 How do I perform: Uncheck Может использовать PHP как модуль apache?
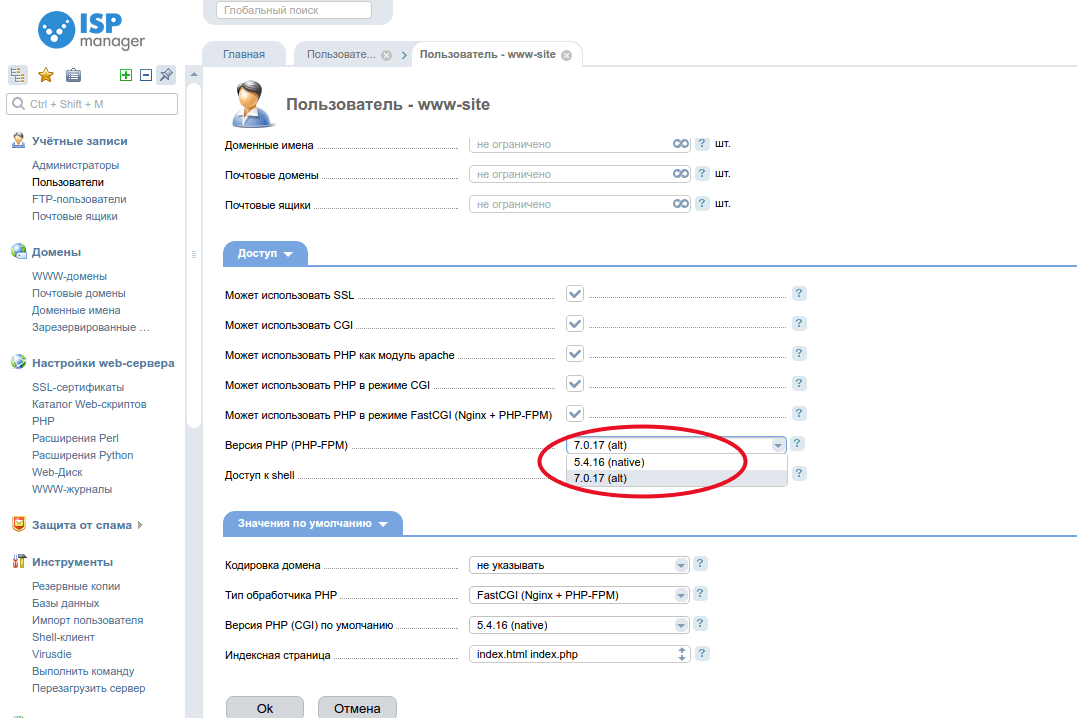point(574,353)
